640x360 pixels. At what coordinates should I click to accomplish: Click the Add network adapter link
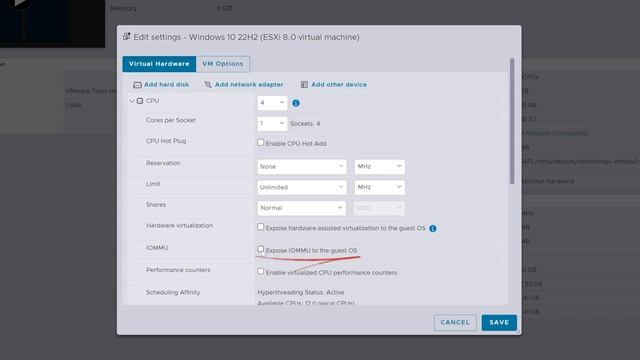(x=249, y=84)
